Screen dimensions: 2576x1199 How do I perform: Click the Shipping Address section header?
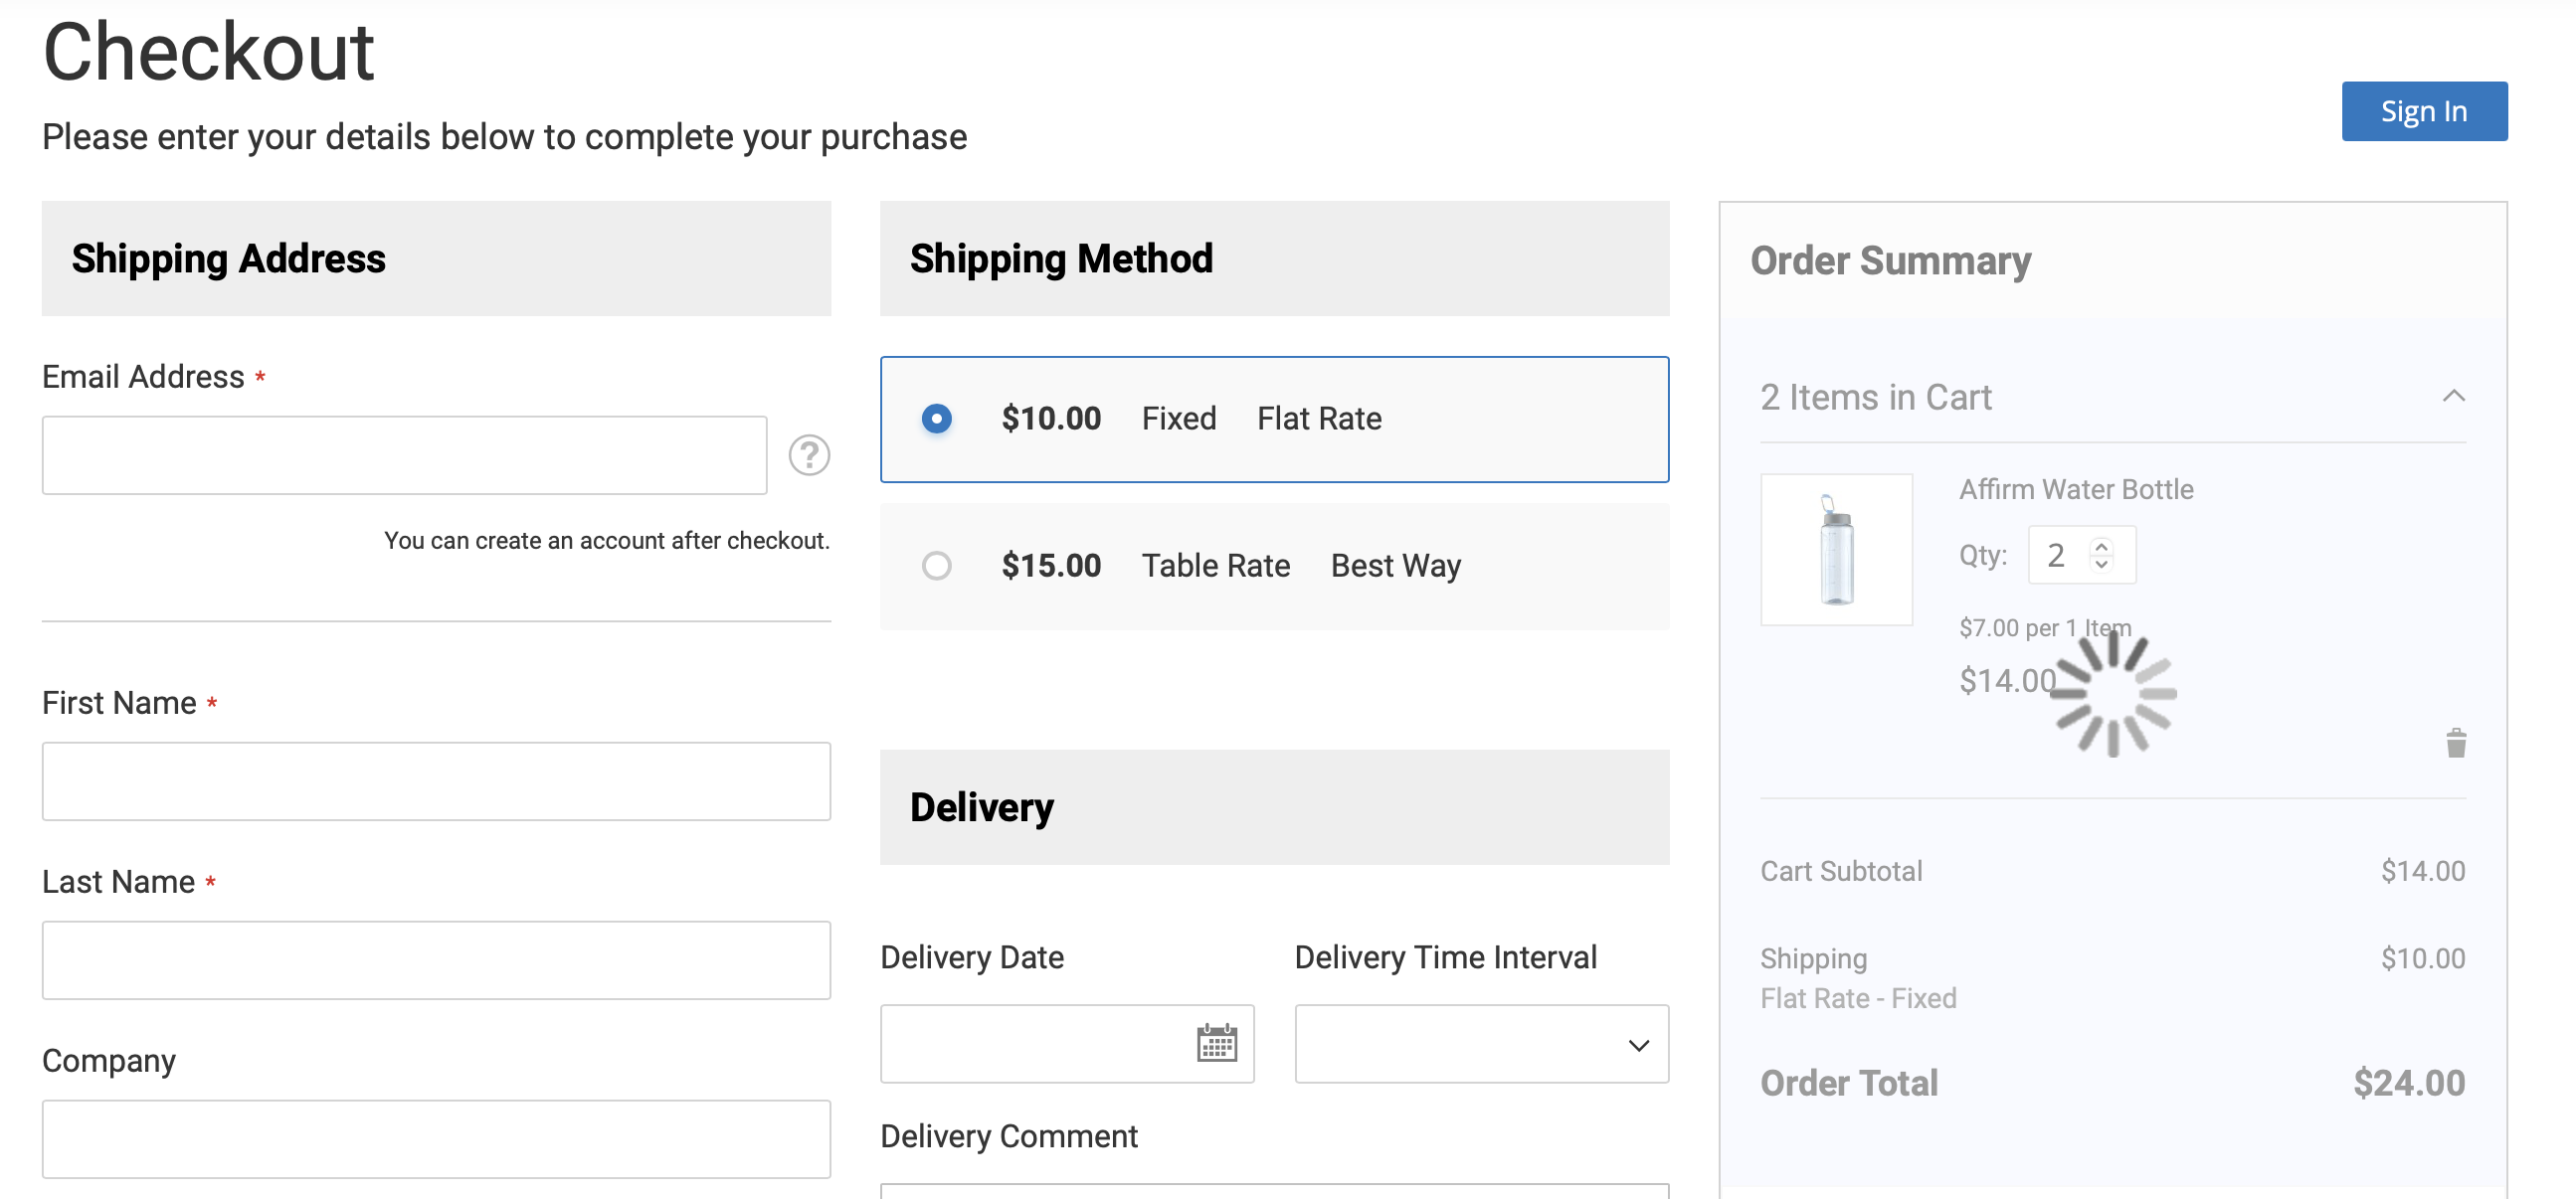[436, 259]
